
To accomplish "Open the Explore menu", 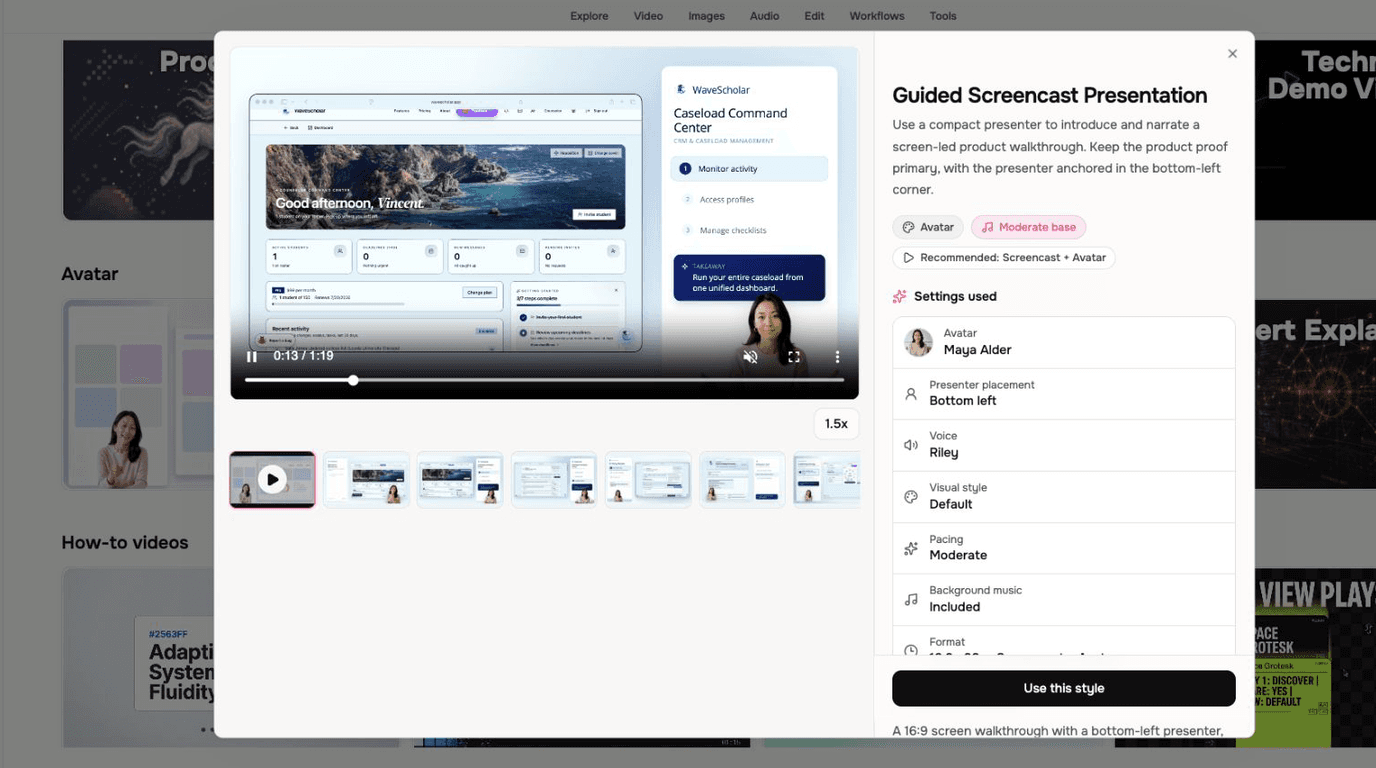I will coord(589,16).
